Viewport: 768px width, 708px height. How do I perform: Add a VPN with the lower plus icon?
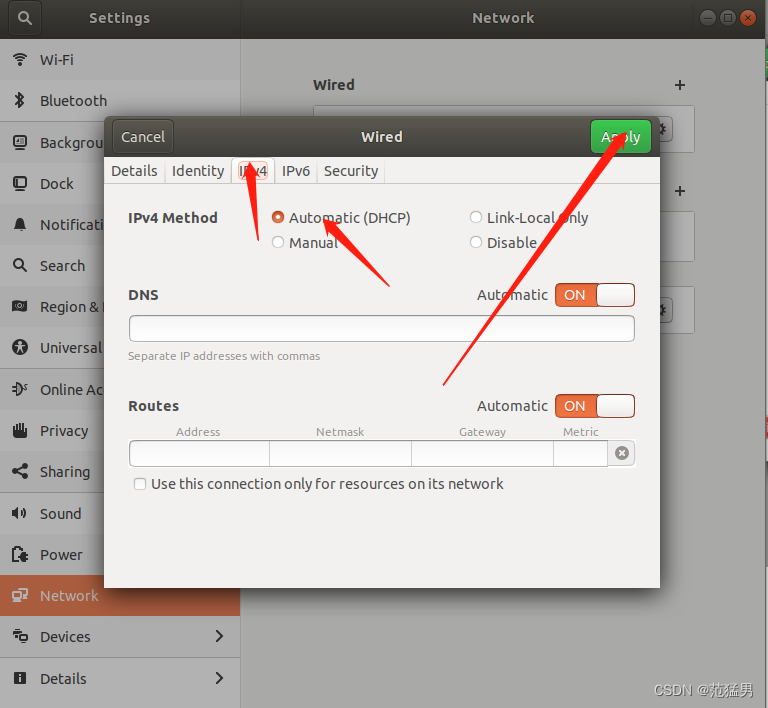pos(679,191)
